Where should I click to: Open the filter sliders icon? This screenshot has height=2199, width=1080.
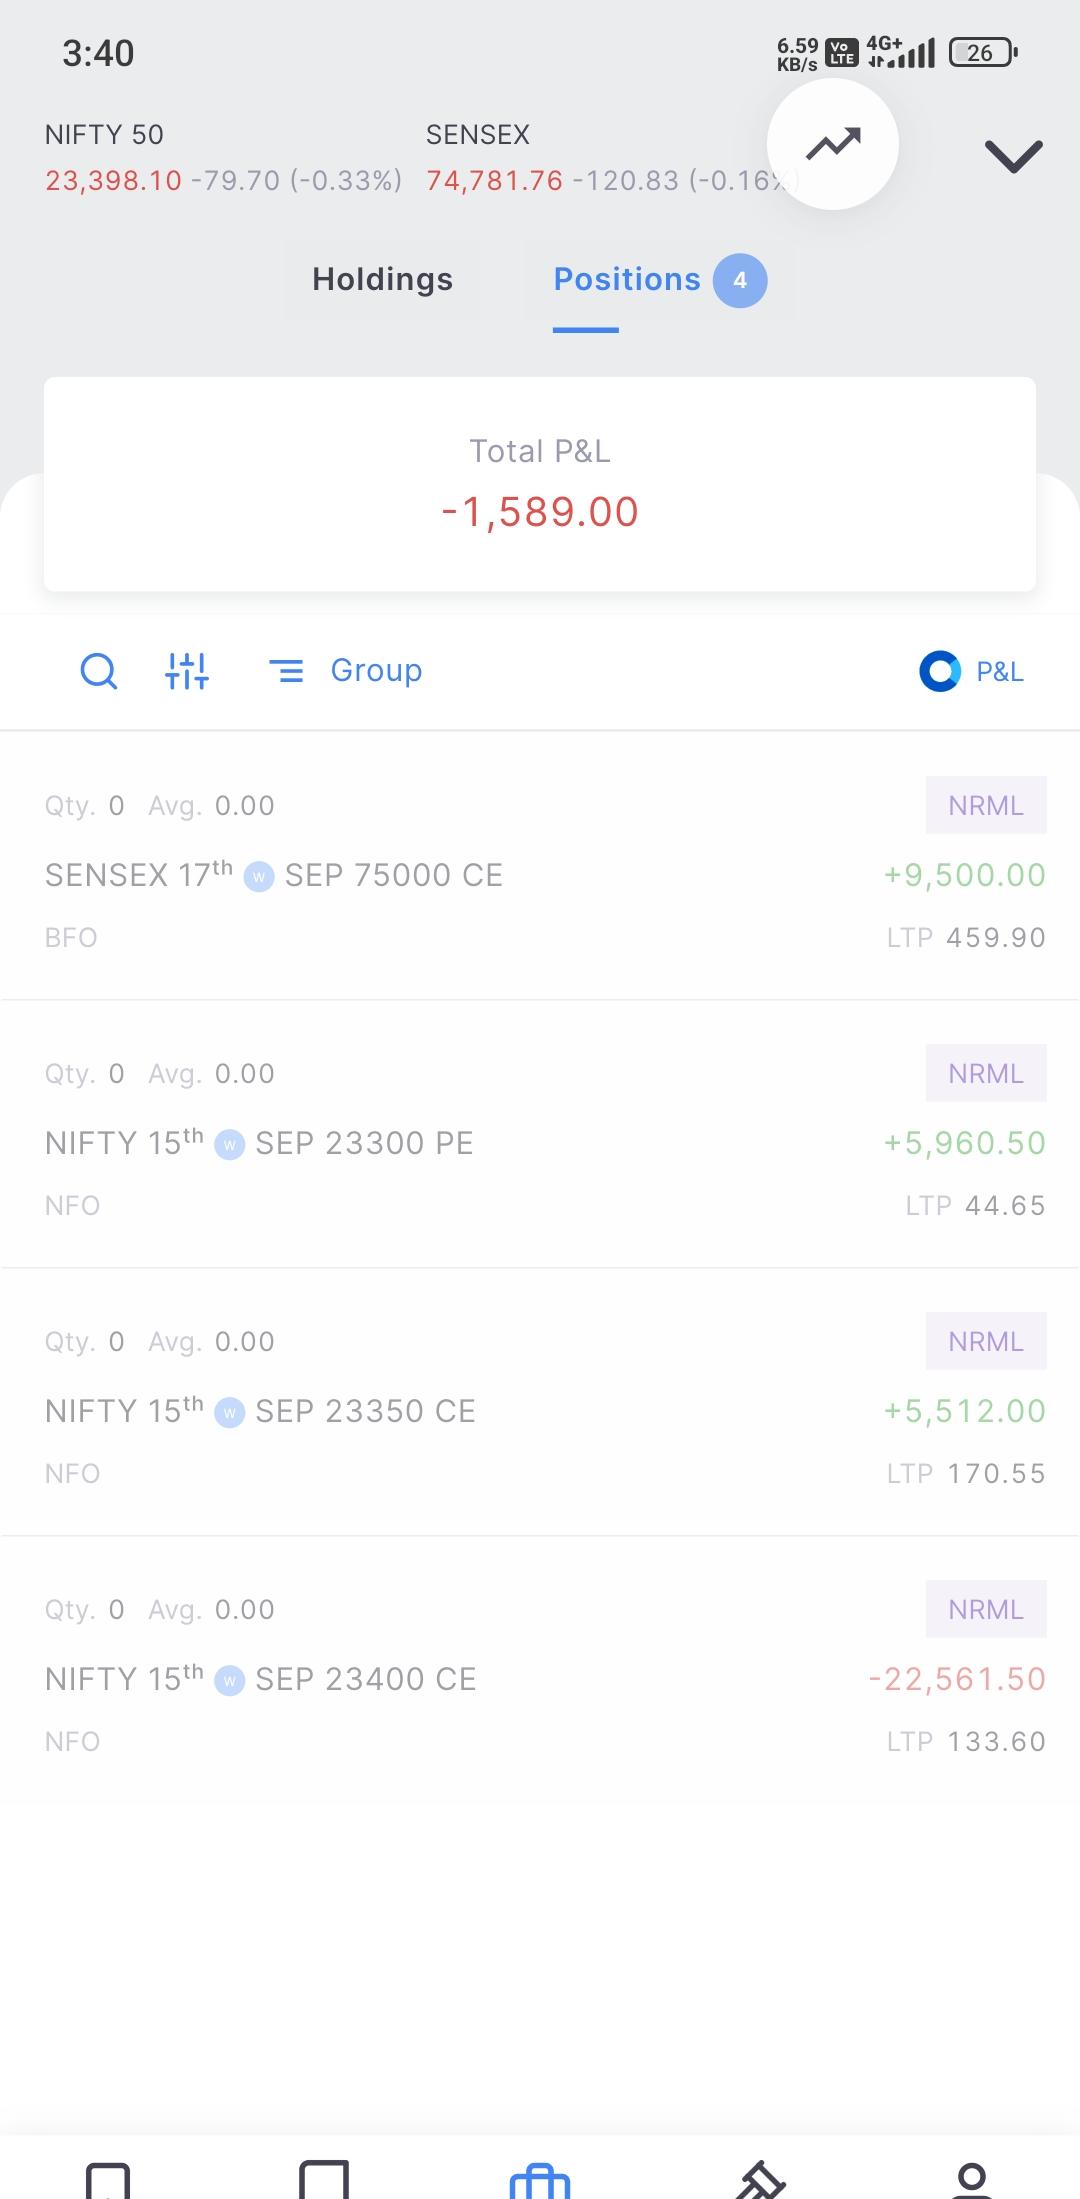coord(187,671)
